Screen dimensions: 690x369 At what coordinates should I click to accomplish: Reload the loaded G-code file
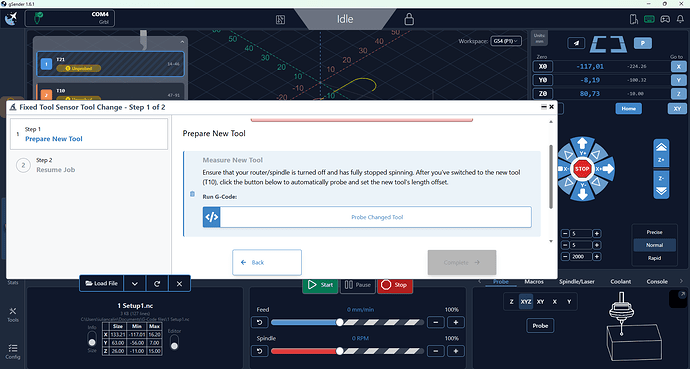click(157, 284)
